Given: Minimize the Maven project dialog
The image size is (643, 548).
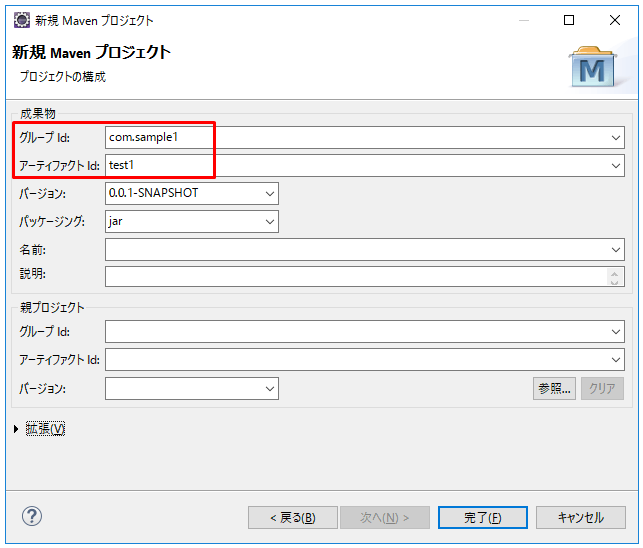Looking at the screenshot, I should coord(524,20).
